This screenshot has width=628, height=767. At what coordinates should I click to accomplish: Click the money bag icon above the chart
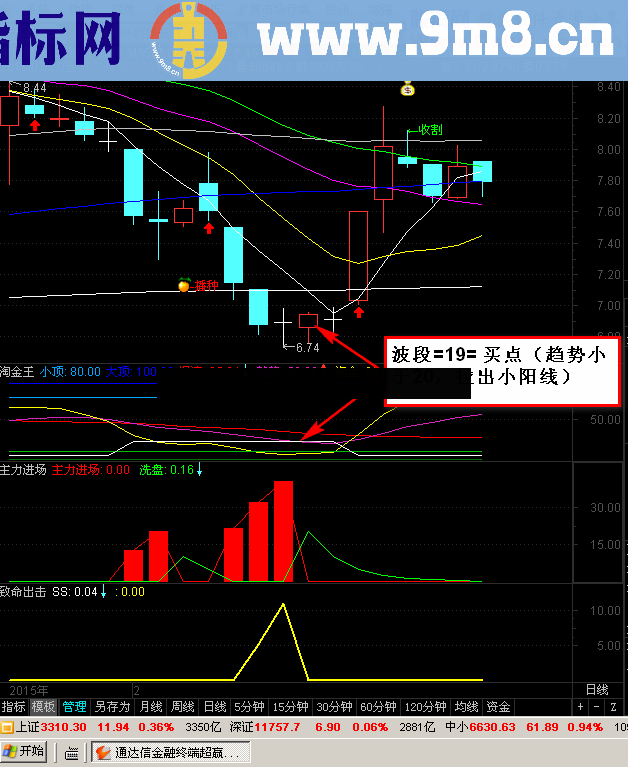[x=407, y=88]
